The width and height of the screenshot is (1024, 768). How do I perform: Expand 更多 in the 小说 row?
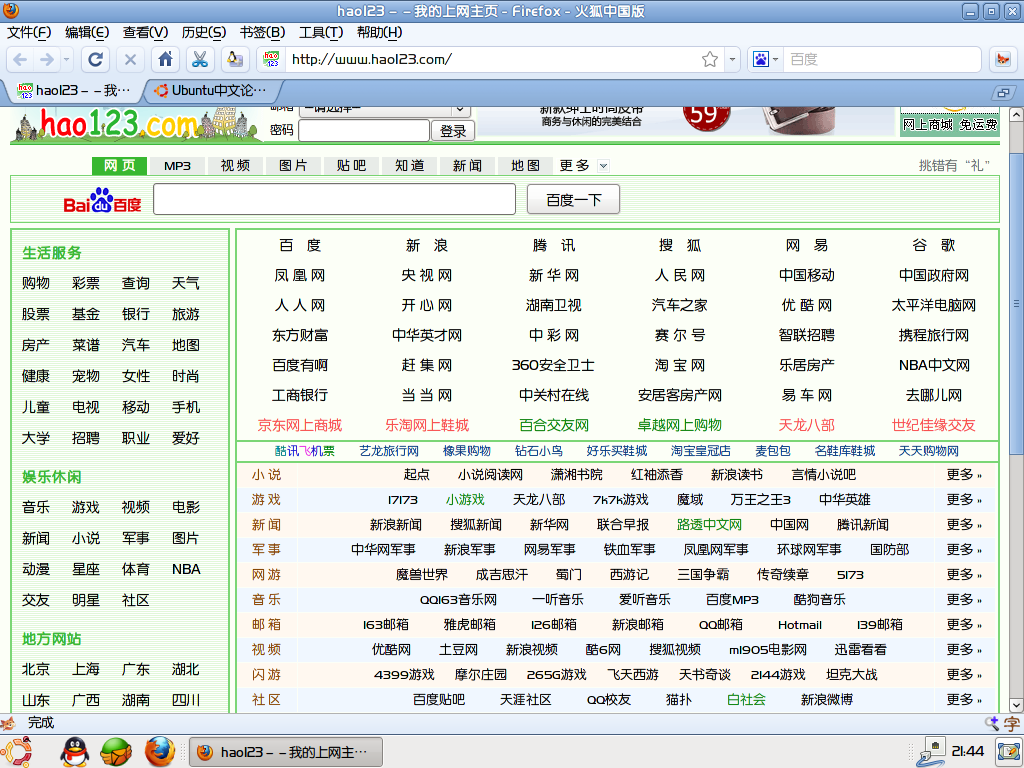(964, 475)
